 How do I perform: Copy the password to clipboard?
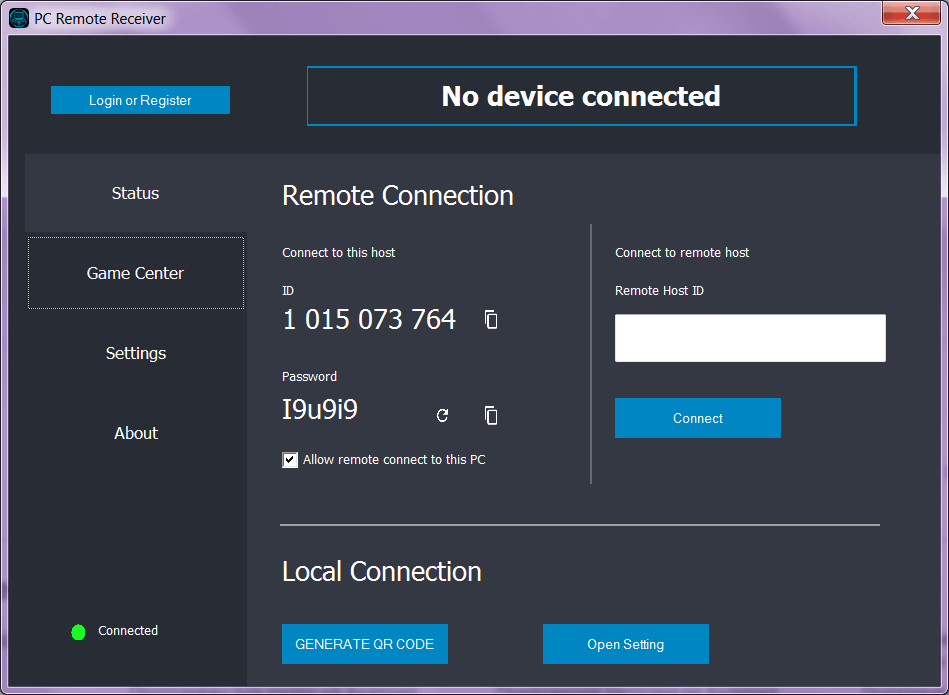click(491, 415)
